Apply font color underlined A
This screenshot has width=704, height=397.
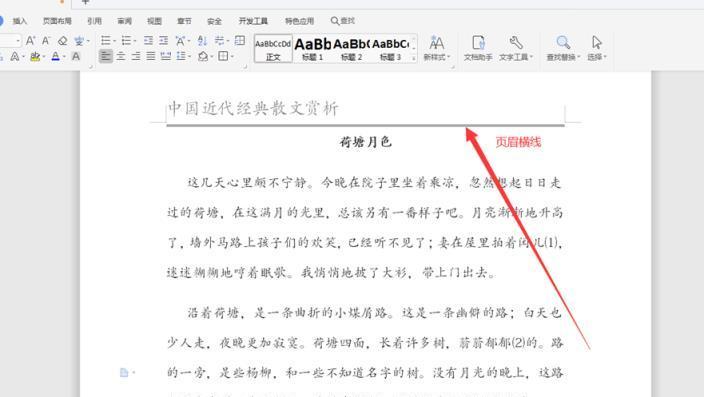click(55, 56)
